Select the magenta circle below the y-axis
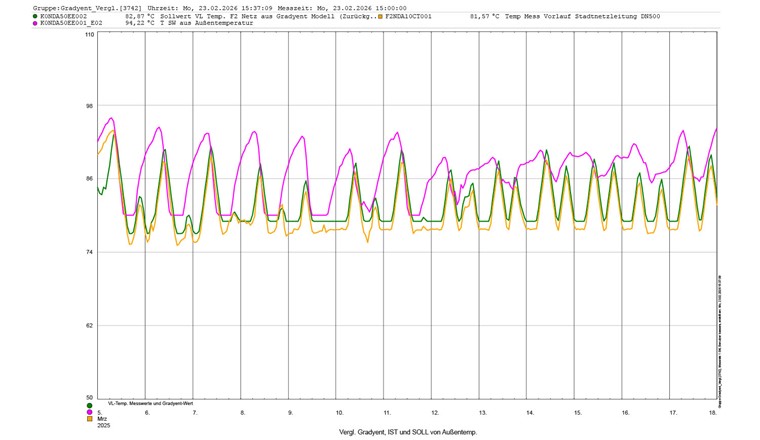The image size is (760, 440). (x=89, y=412)
